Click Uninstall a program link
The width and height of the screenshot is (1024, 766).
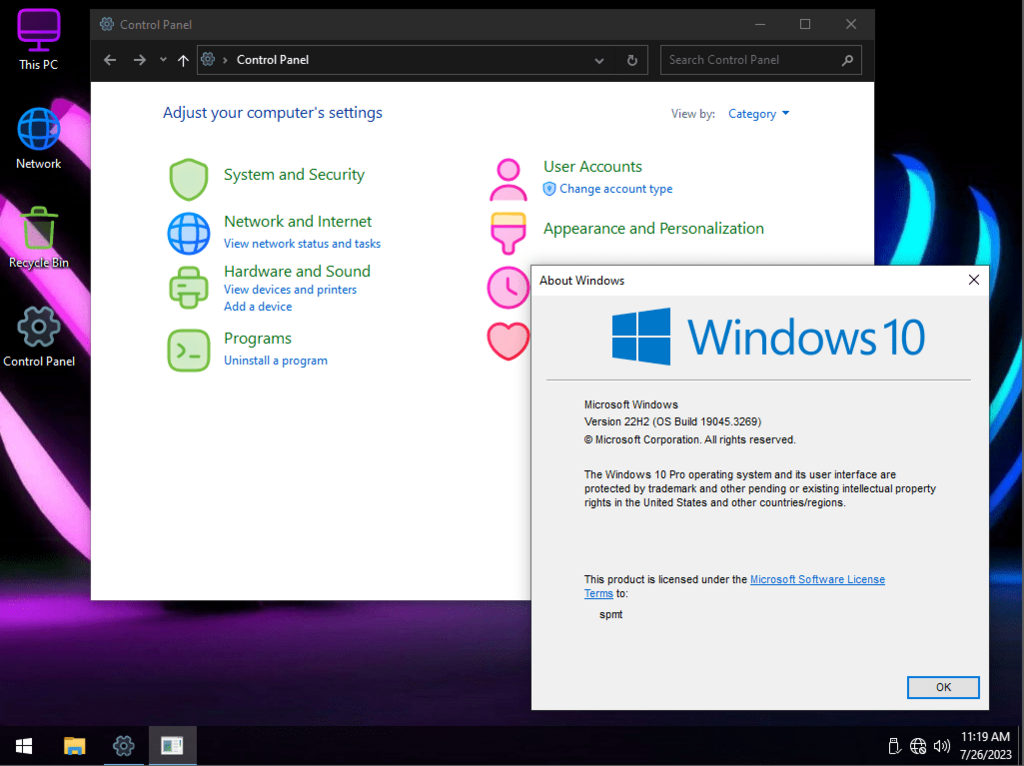(x=276, y=360)
